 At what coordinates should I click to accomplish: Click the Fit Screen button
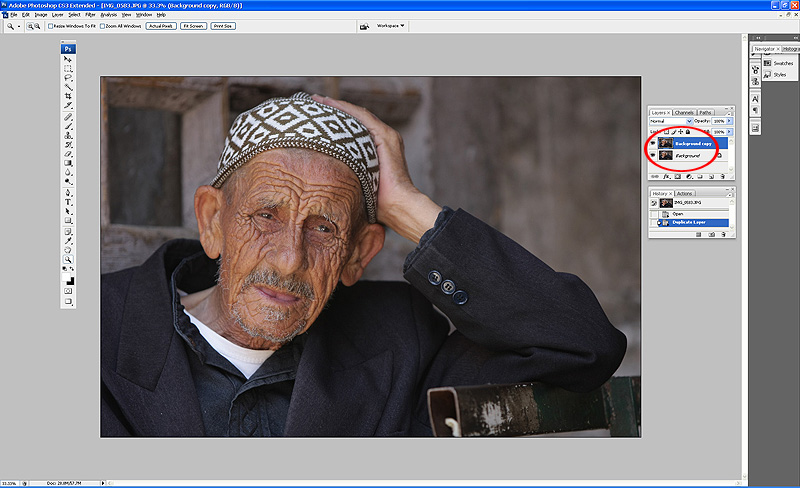[x=192, y=26]
